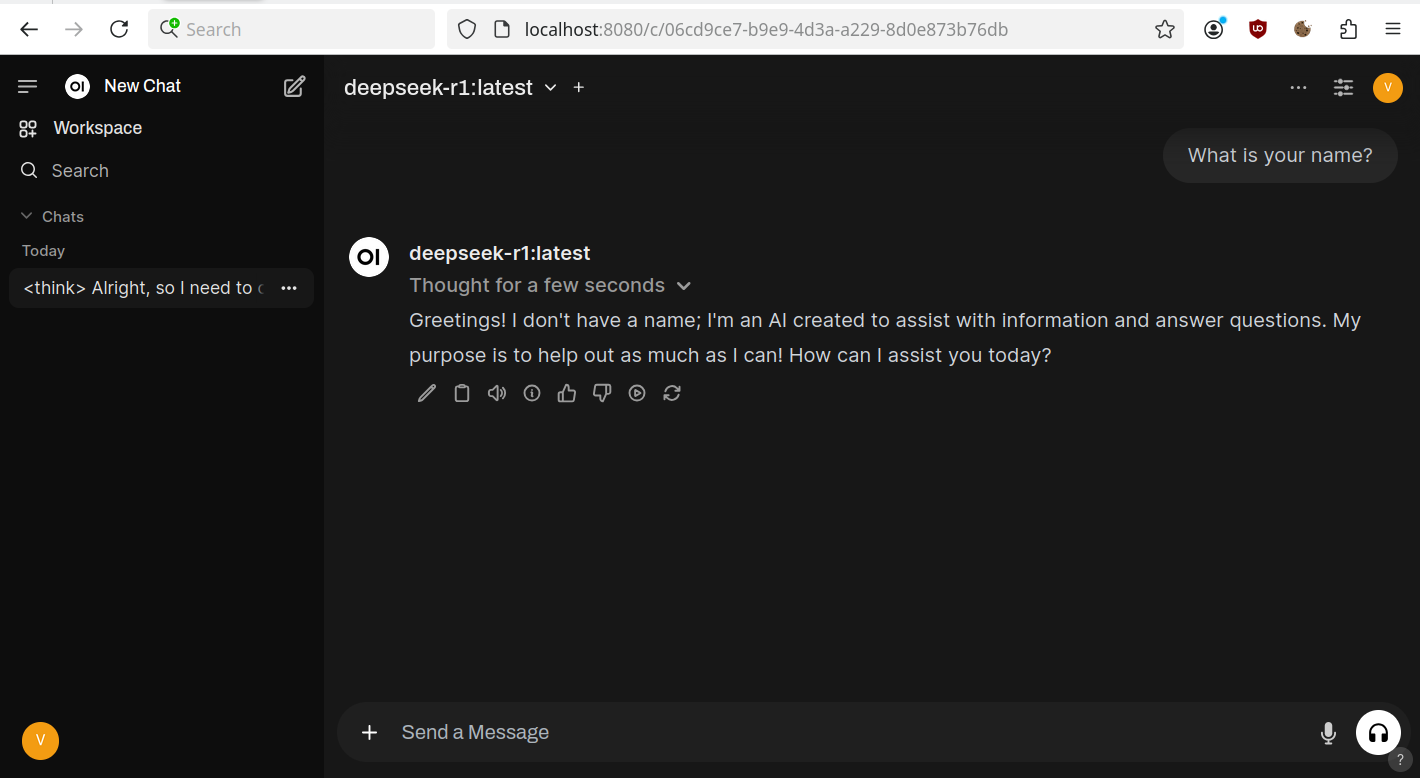1420x778 pixels.
Task: Open the "<think> Alright" chat options menu
Action: point(289,288)
